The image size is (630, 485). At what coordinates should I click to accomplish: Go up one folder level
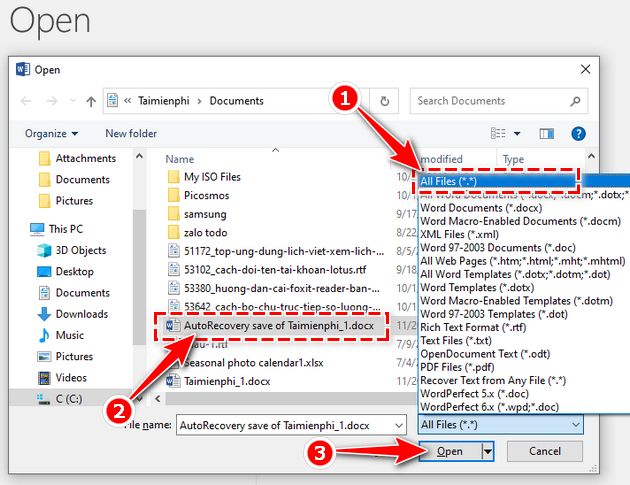91,101
